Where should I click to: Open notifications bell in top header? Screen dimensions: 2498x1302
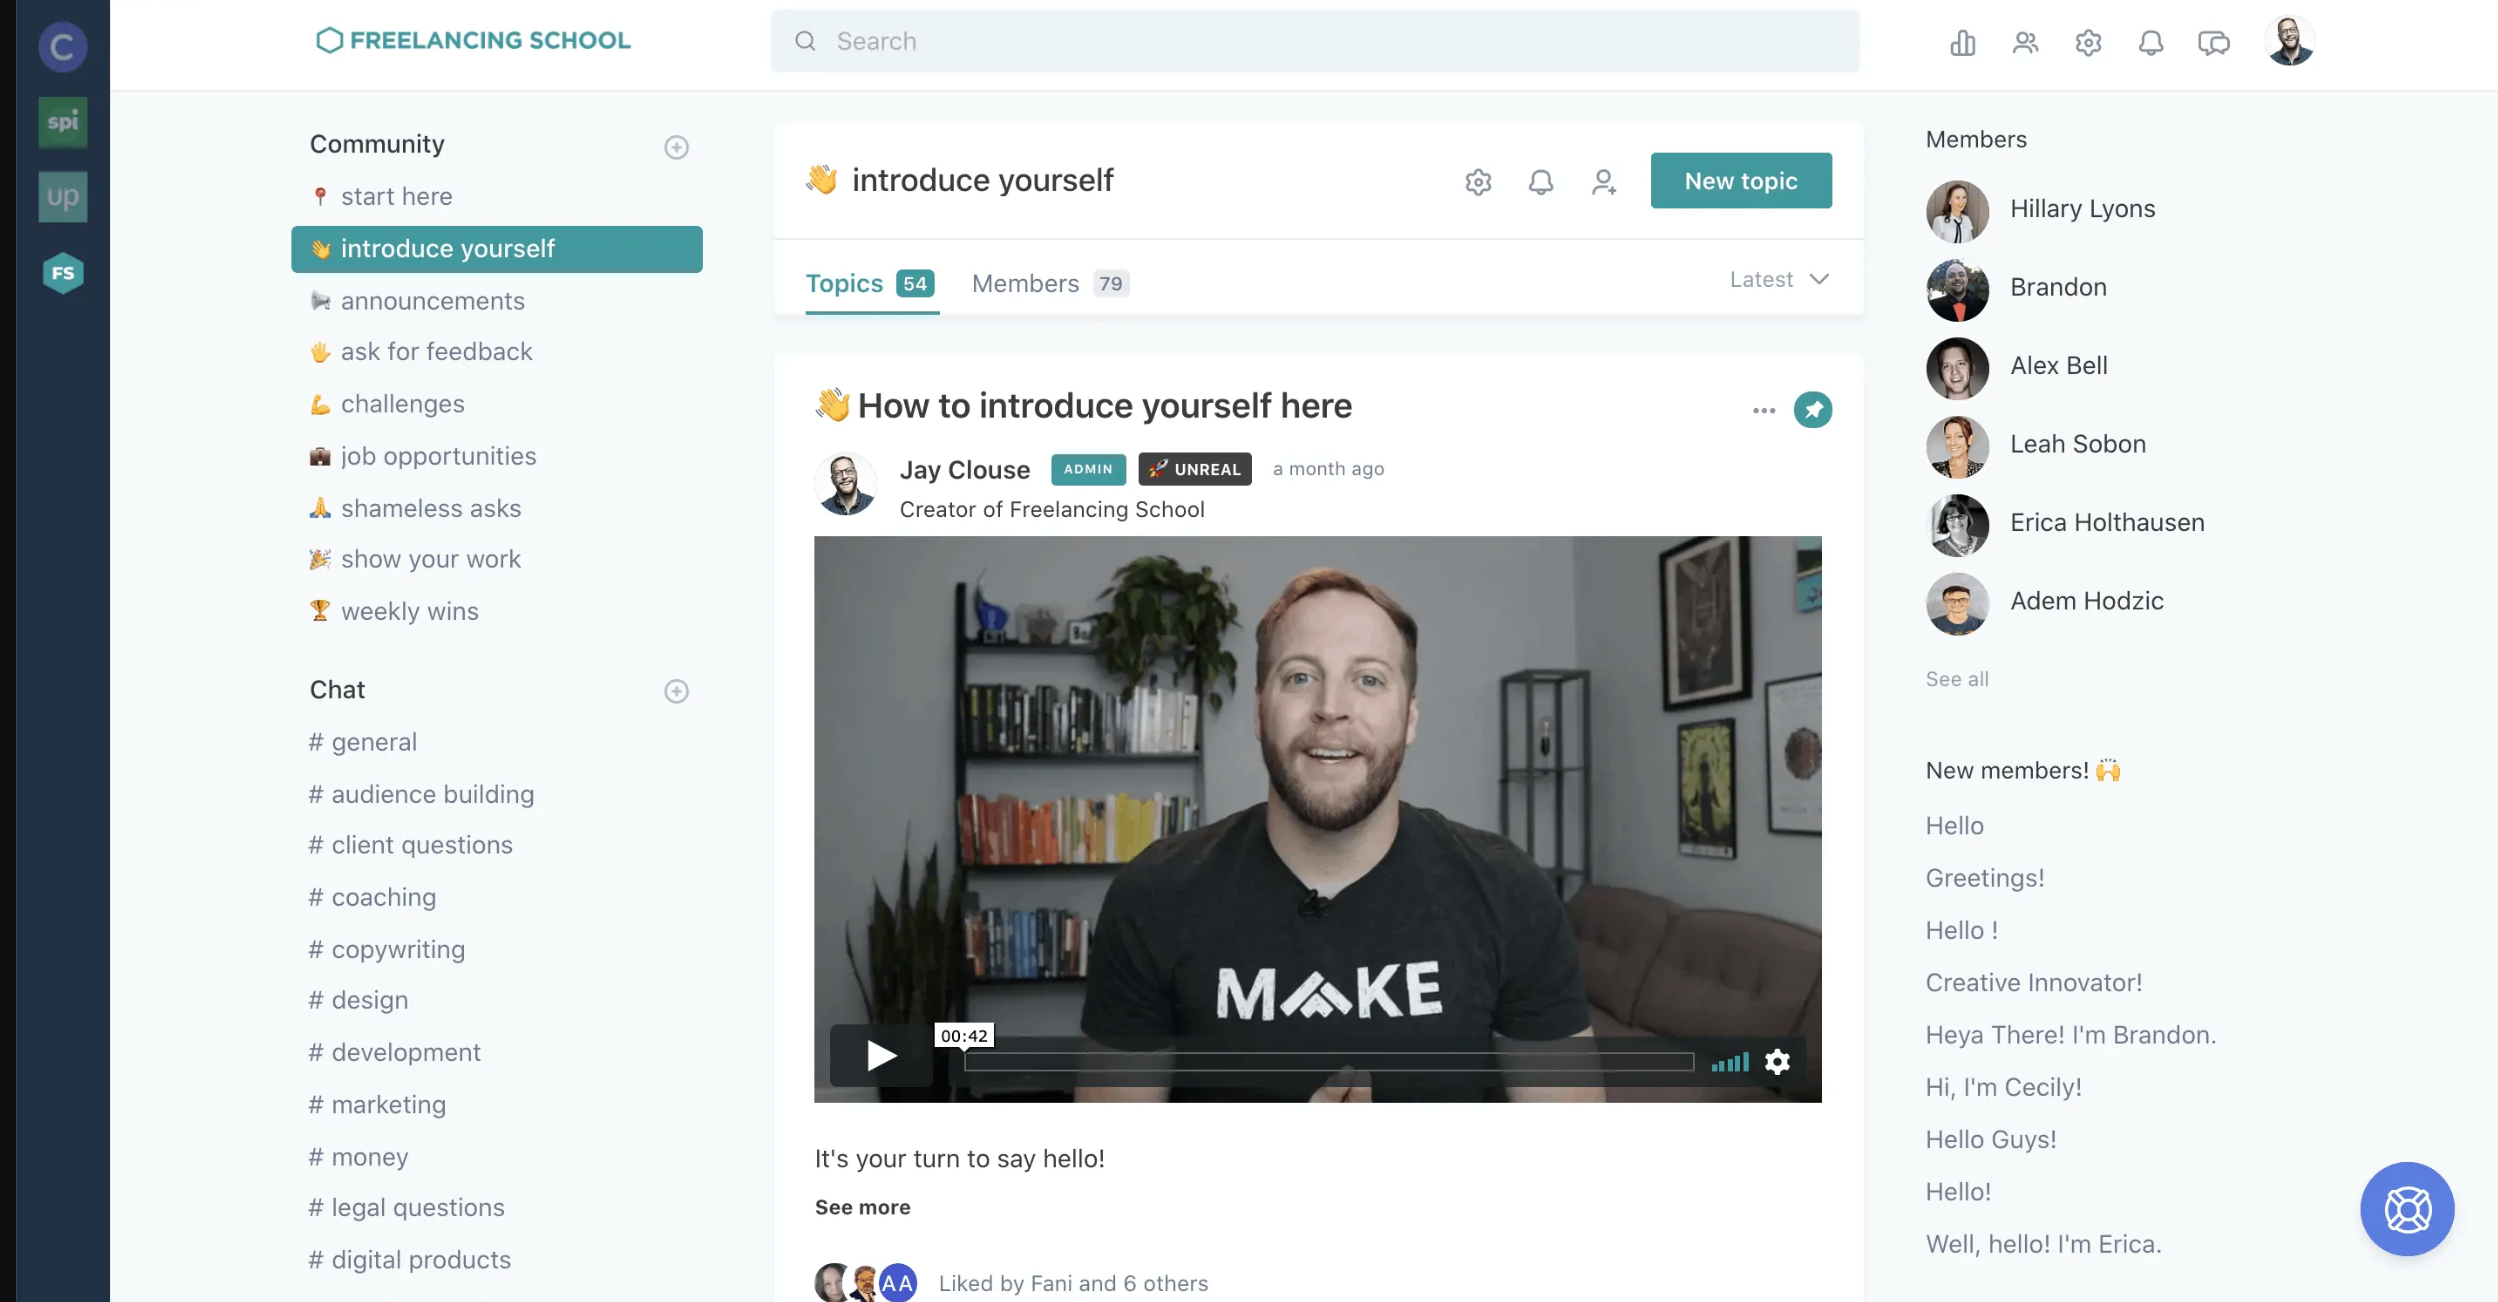click(2150, 42)
